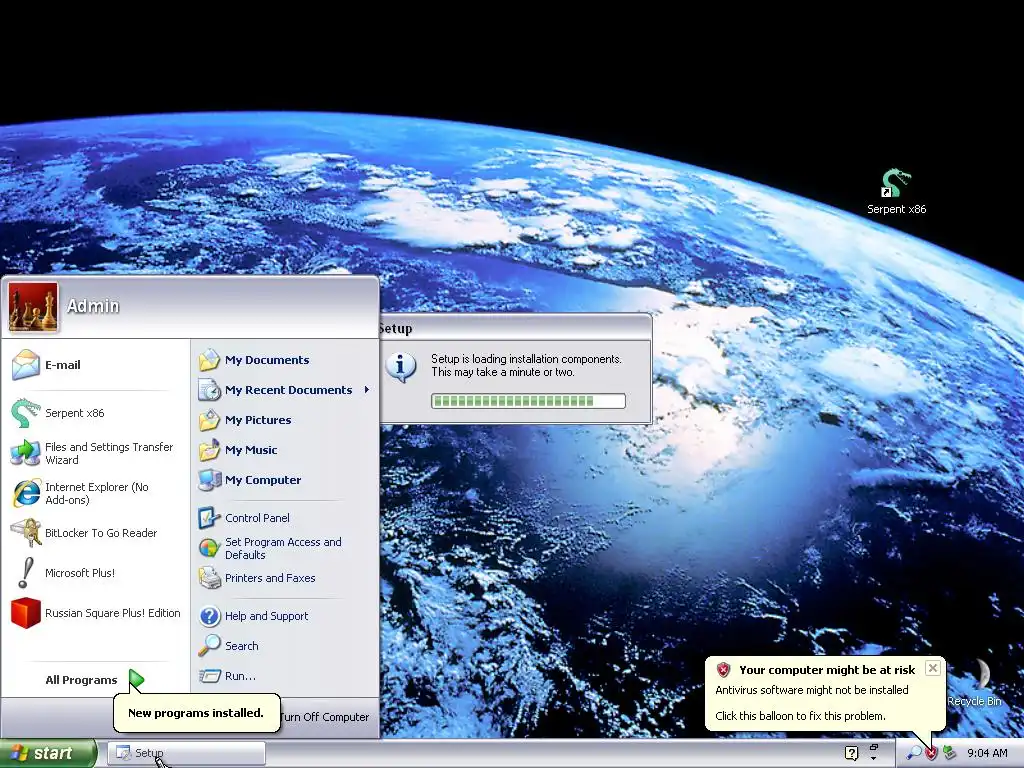Open My Documents folder
This screenshot has width=1024, height=768.
(x=284, y=360)
